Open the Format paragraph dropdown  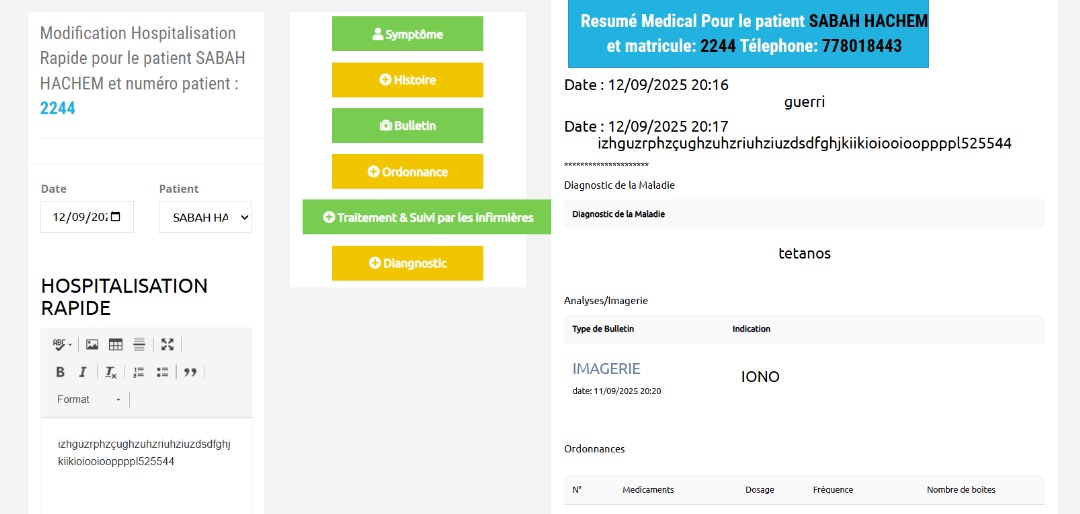click(89, 399)
